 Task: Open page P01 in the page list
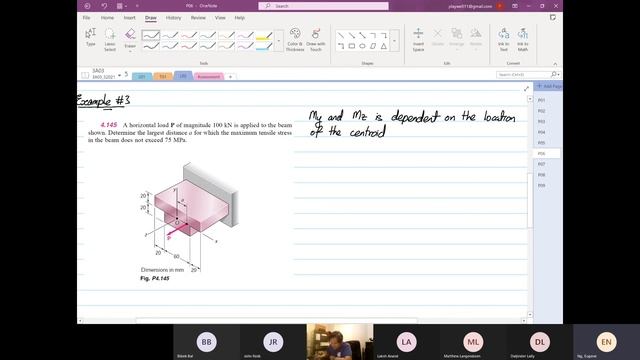(x=542, y=100)
